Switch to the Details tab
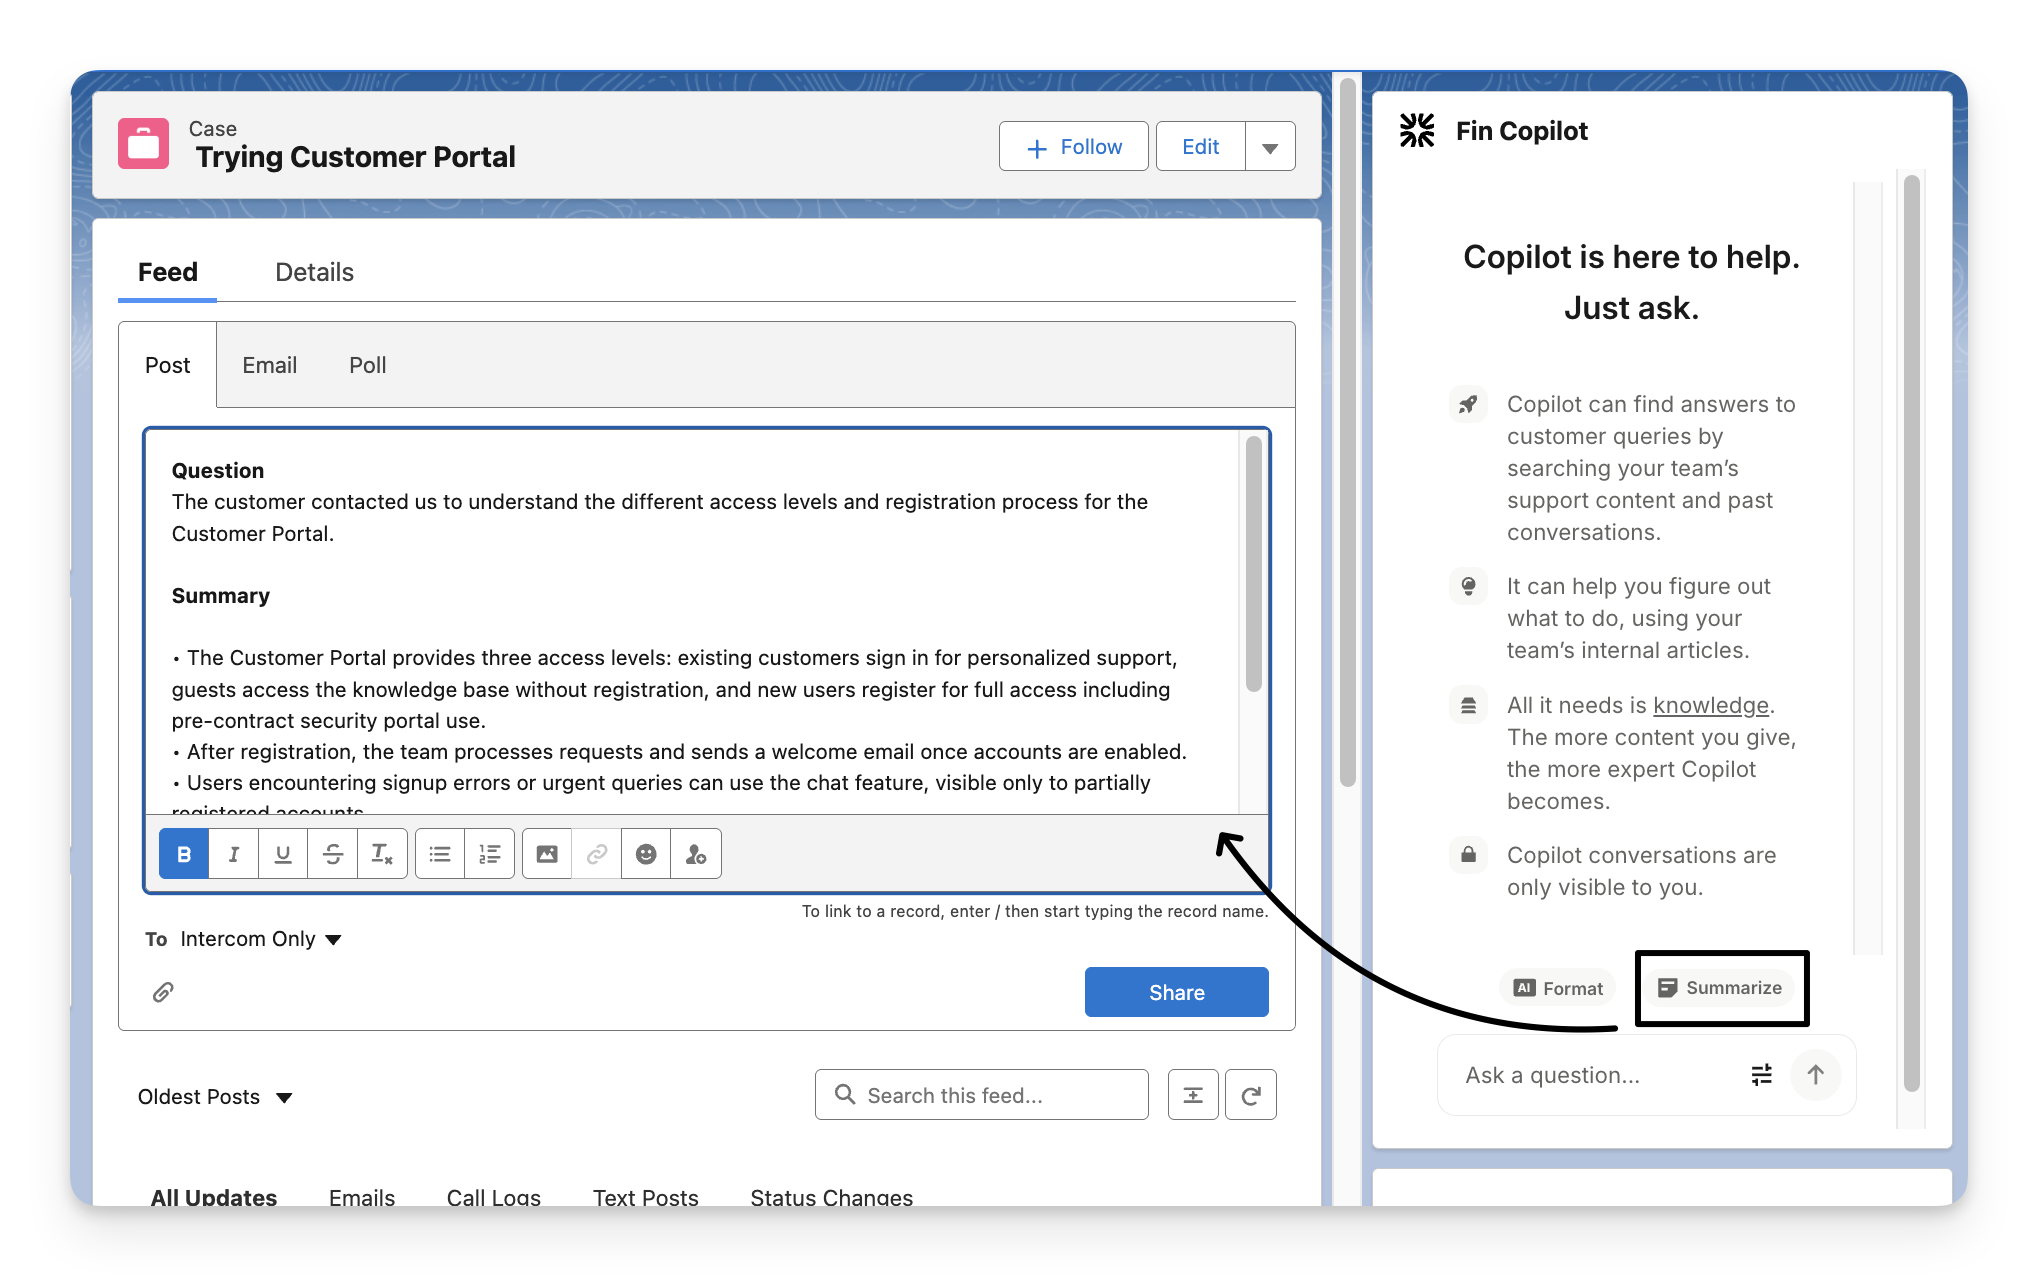This screenshot has width=2038, height=1276. tap(314, 272)
